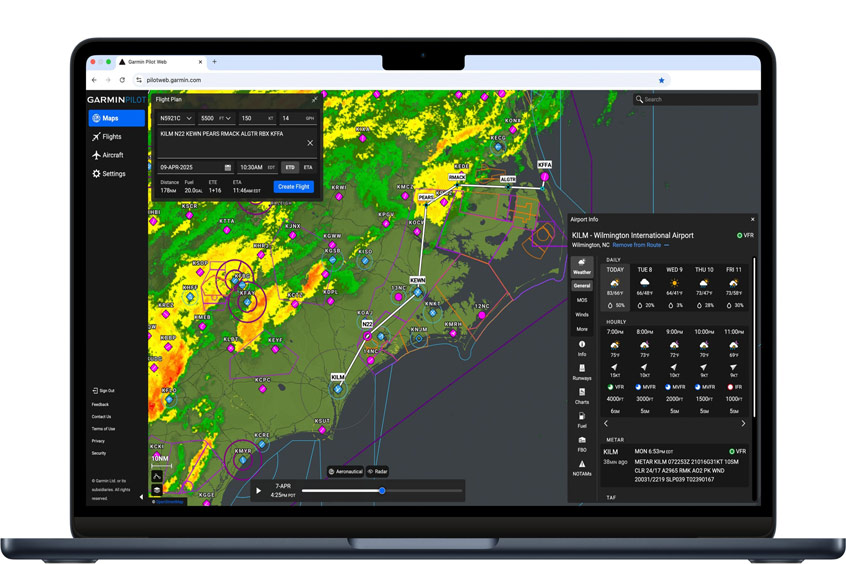This screenshot has width=846, height=564.
Task: Expand the 5500 FT altitude dropdown
Action: [x=216, y=119]
